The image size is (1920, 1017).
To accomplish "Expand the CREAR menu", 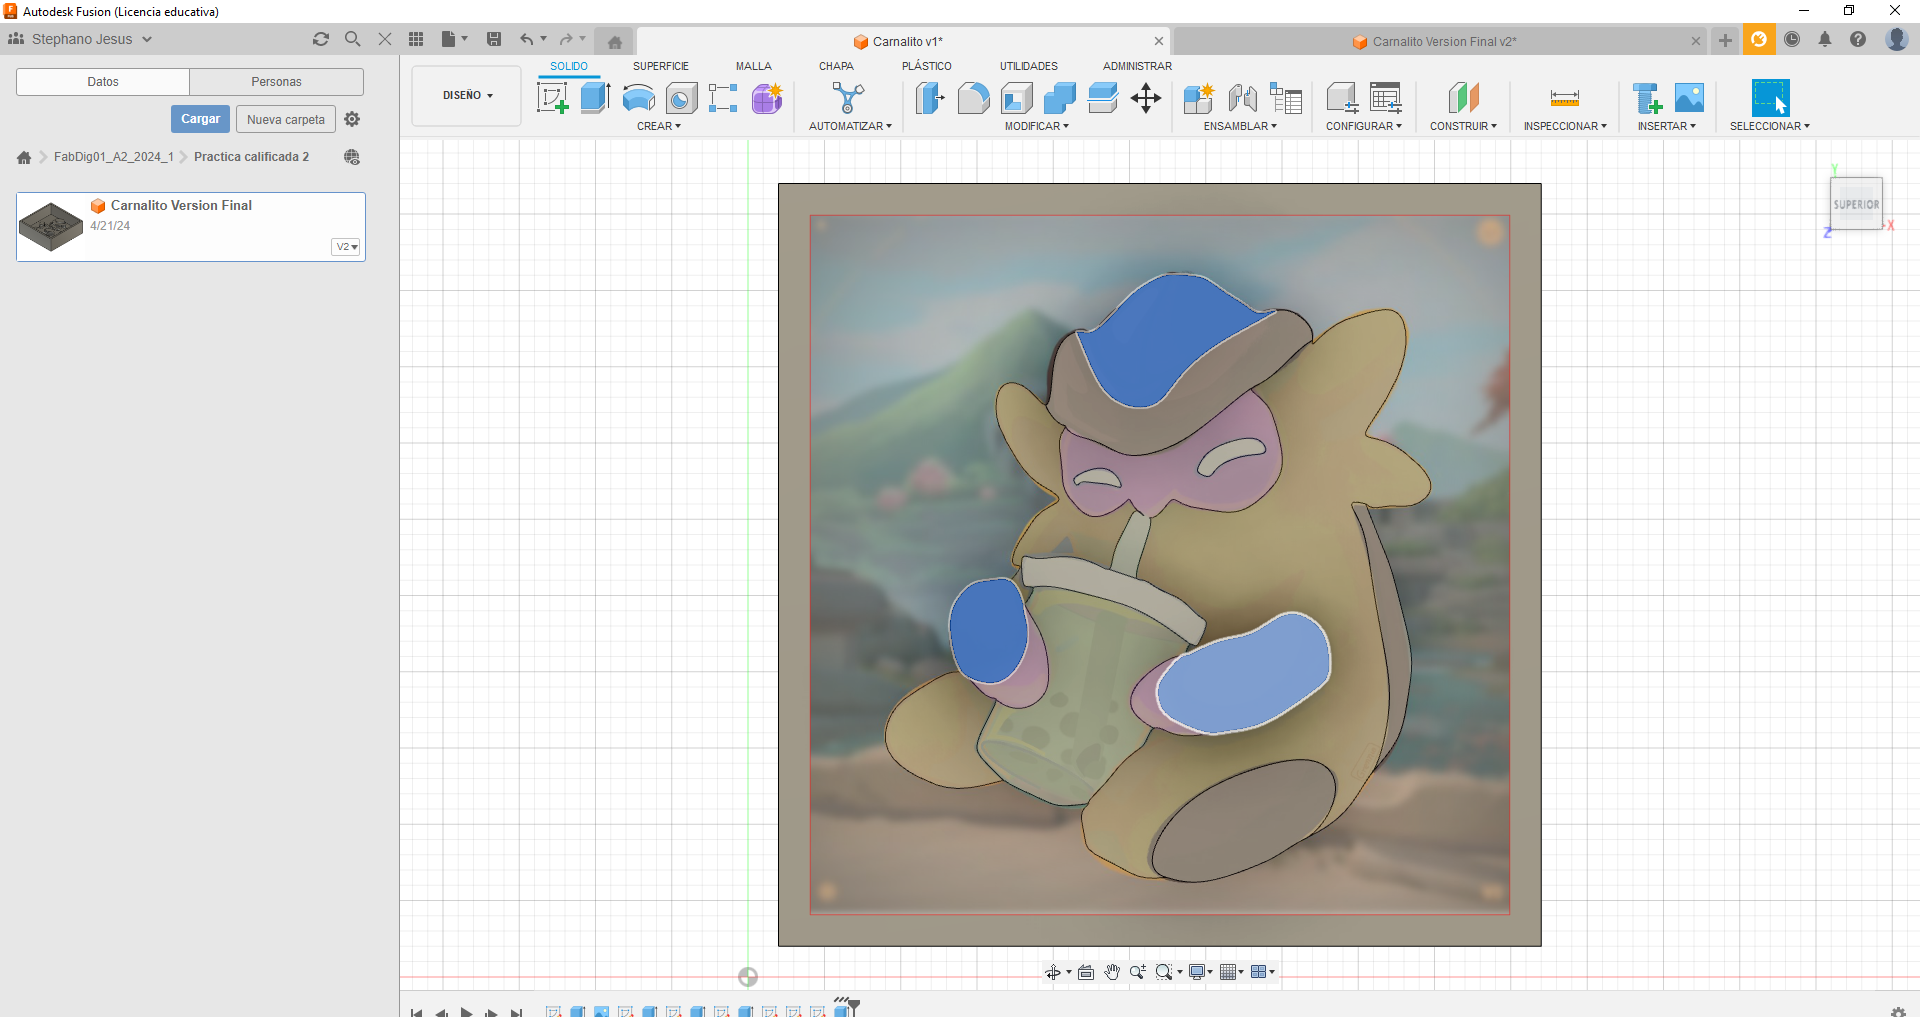I will 659,126.
